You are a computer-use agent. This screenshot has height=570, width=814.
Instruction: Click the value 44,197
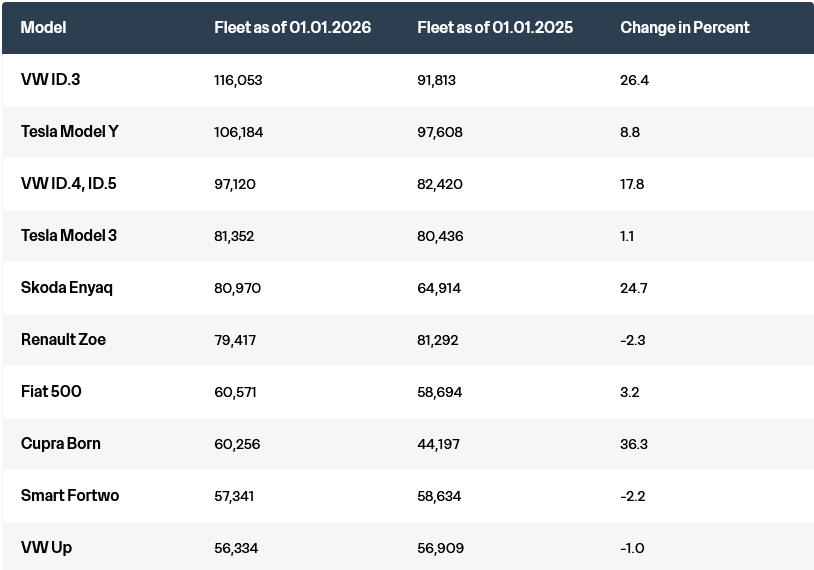(438, 444)
